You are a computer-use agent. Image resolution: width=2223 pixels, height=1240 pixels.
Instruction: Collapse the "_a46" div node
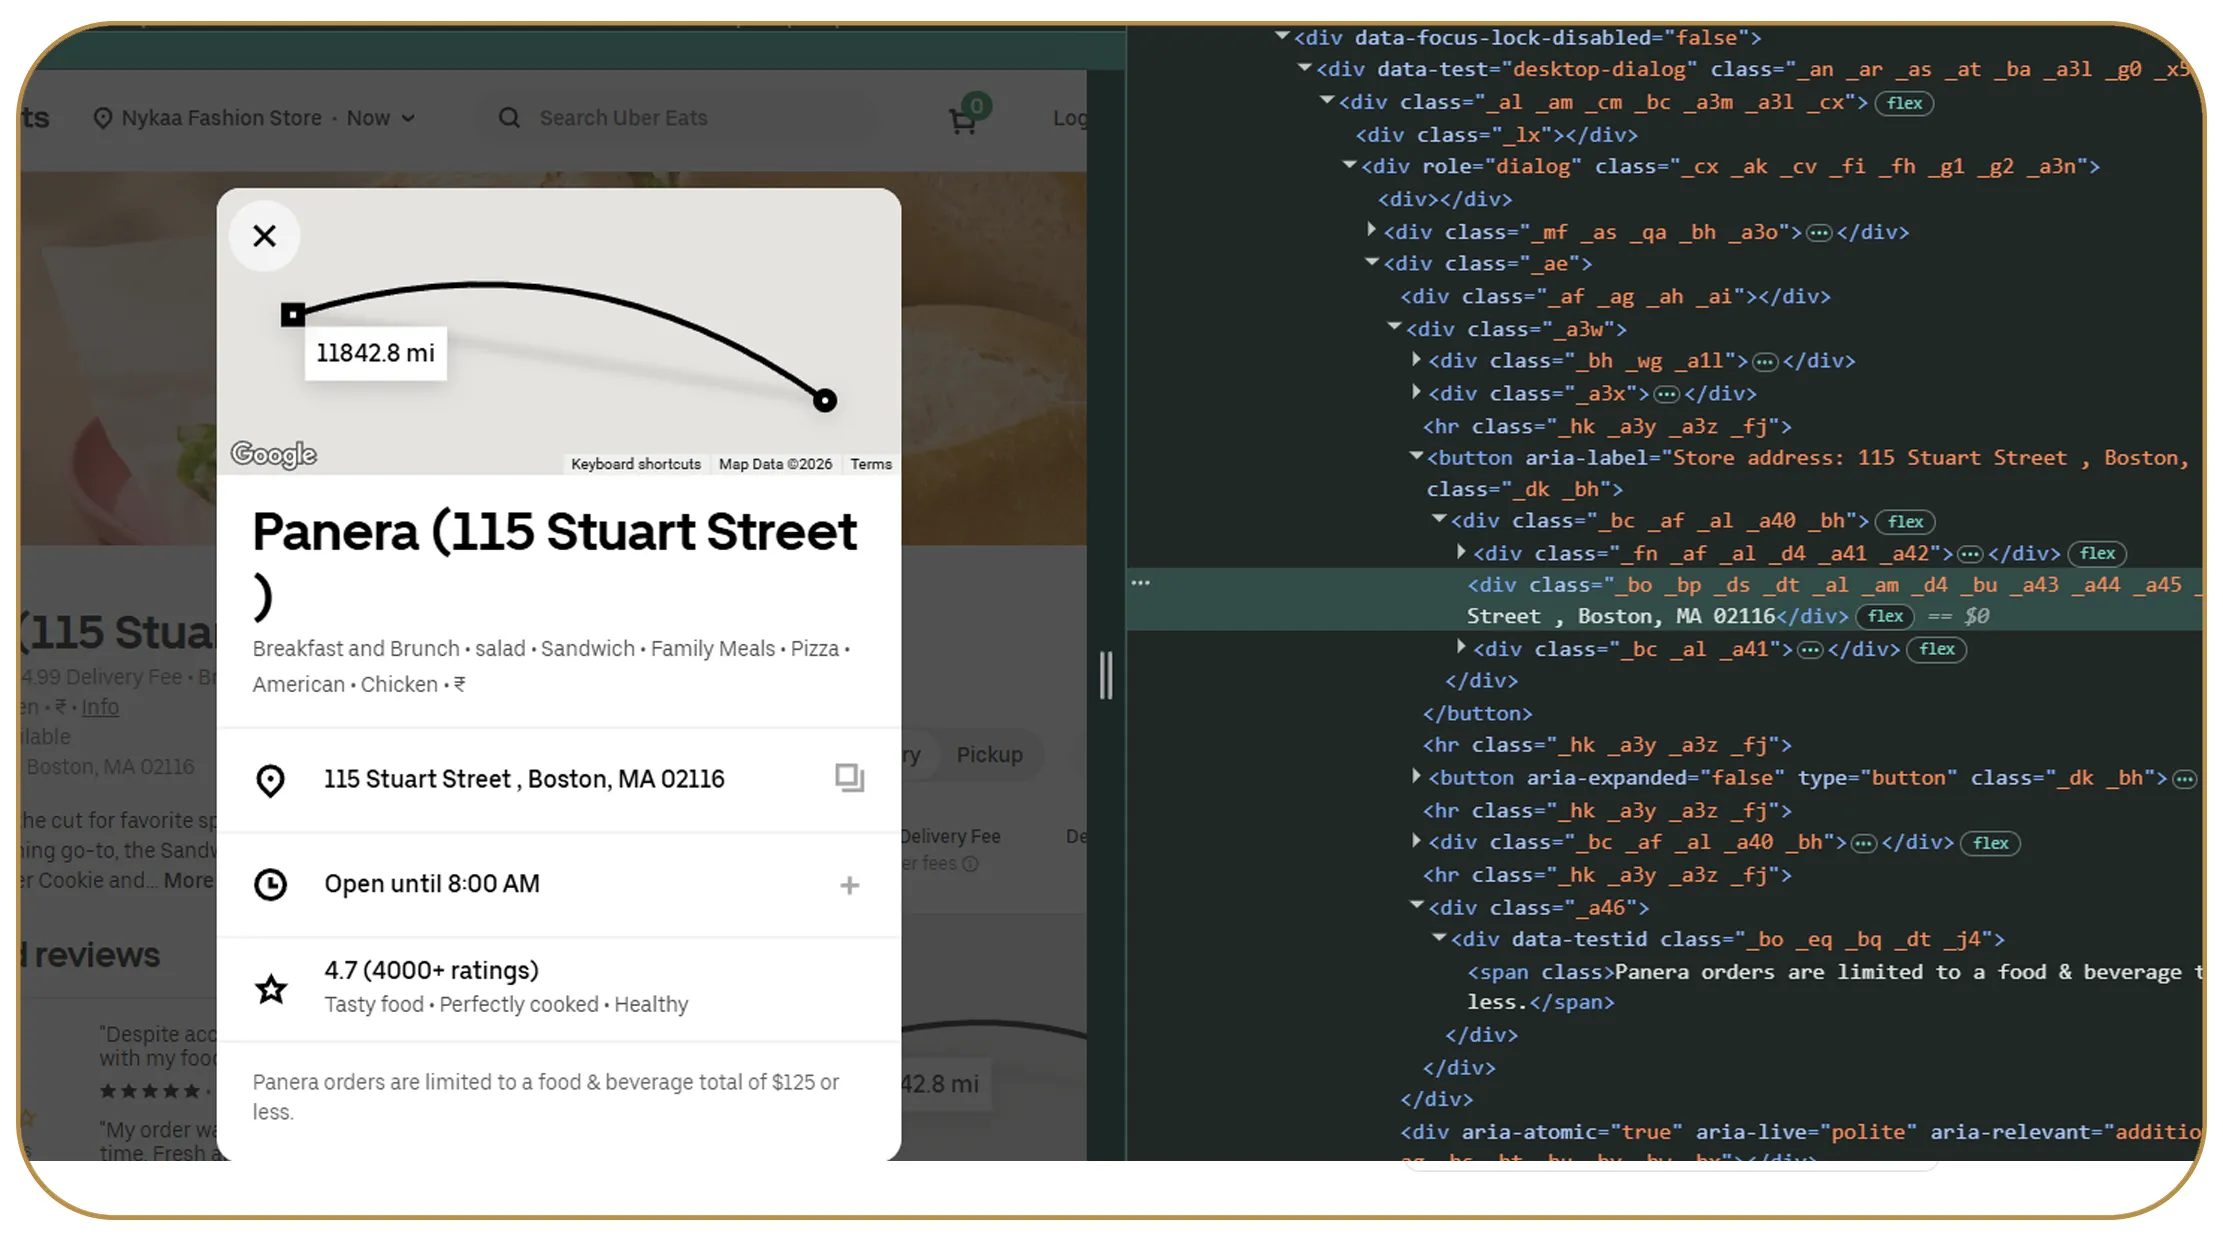(x=1416, y=906)
